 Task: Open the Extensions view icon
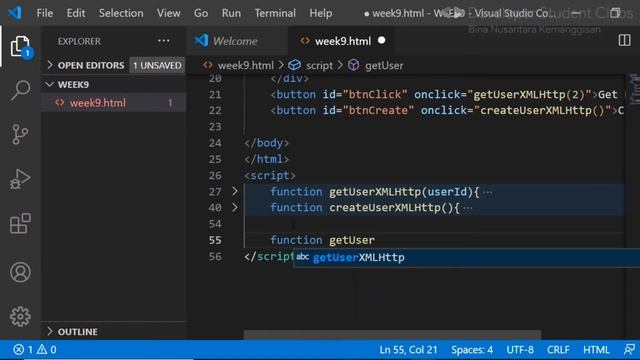[20, 224]
